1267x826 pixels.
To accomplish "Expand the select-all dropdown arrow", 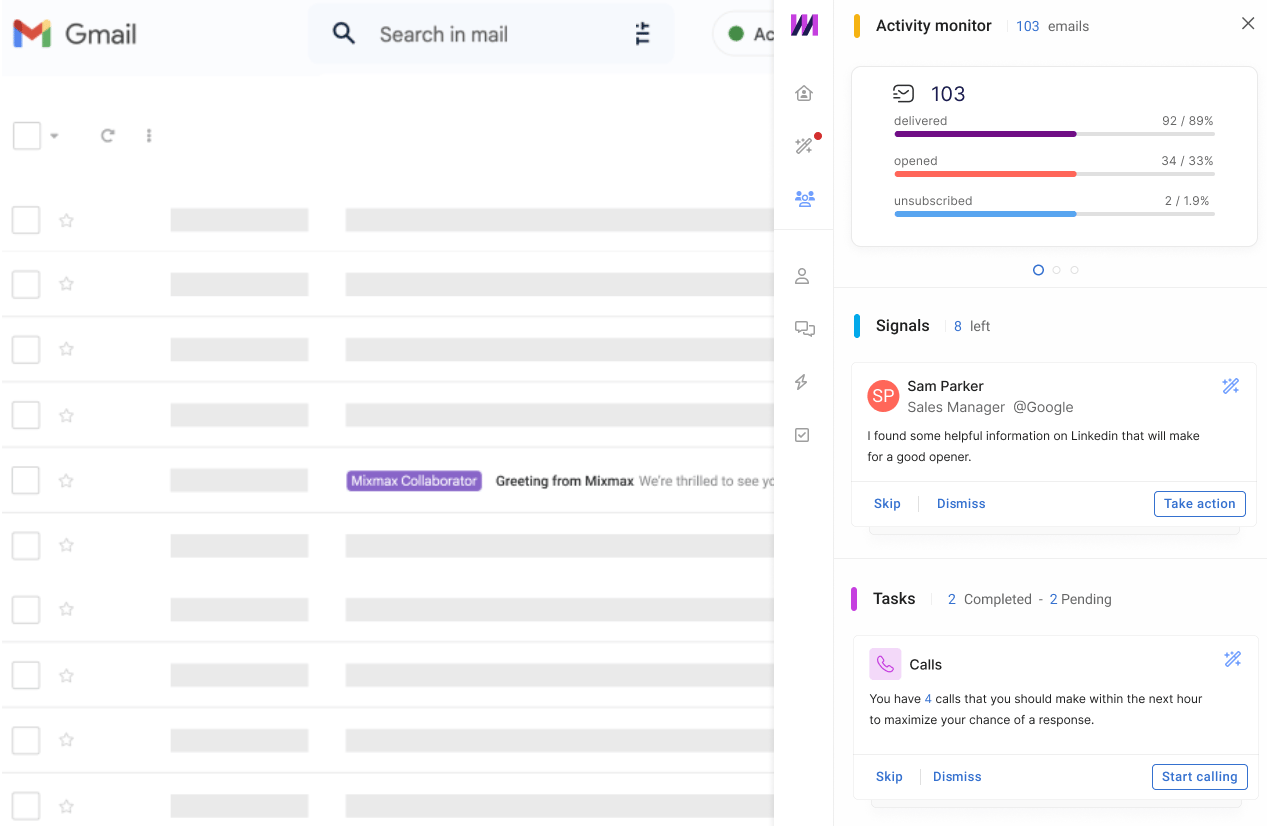I will tap(54, 136).
